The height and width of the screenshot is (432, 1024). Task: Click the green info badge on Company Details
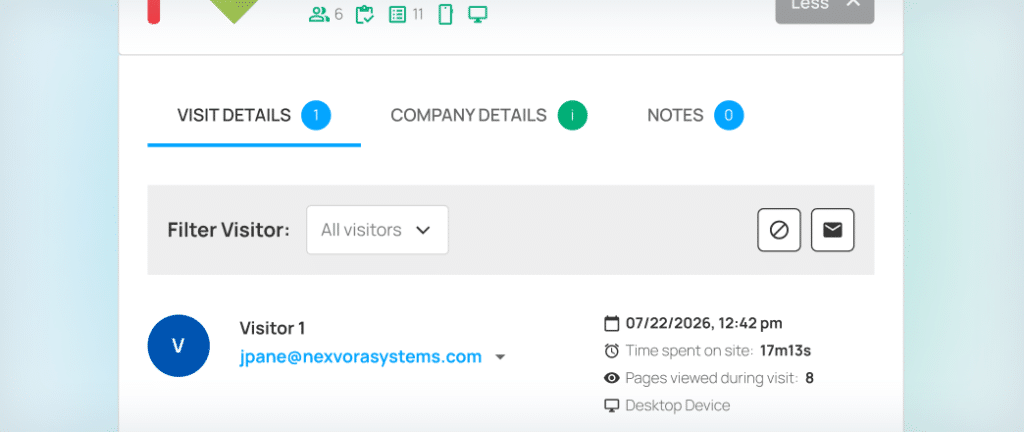(573, 116)
